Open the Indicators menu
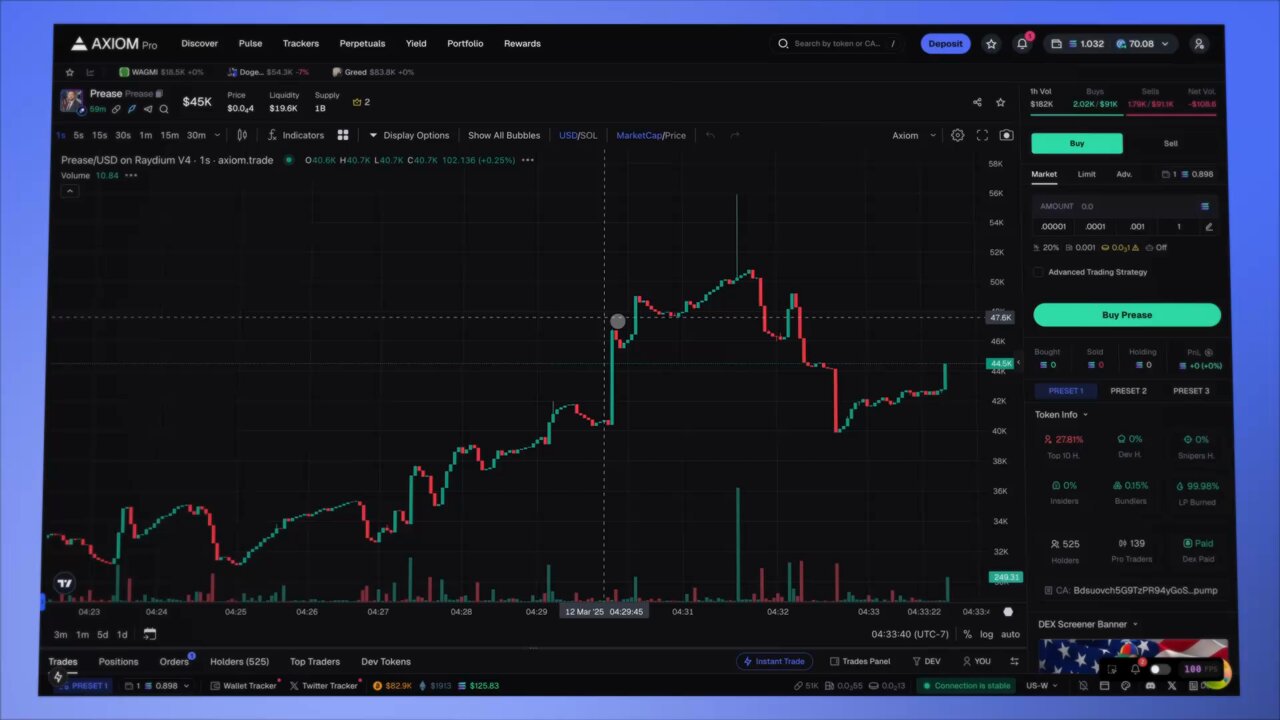 [295, 135]
